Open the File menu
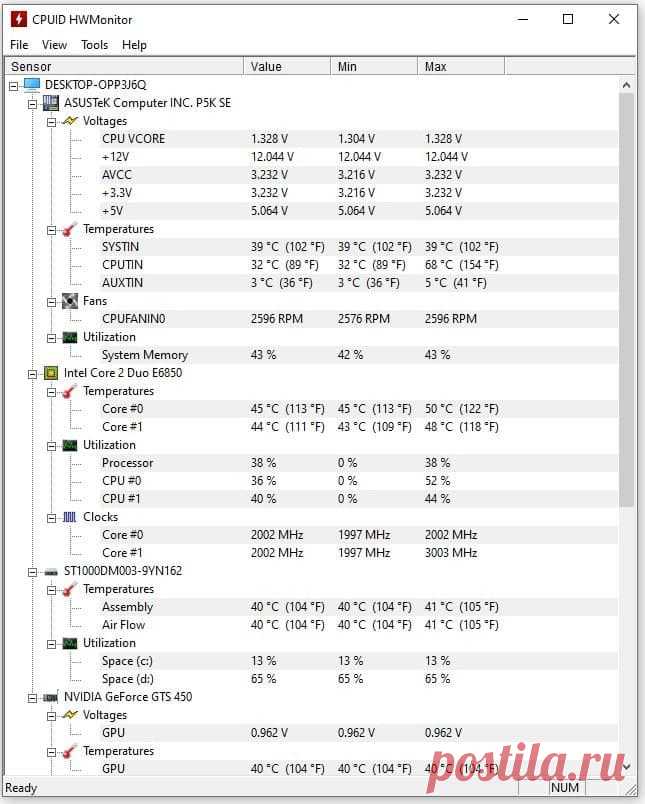Image resolution: width=645 pixels, height=804 pixels. [19, 45]
